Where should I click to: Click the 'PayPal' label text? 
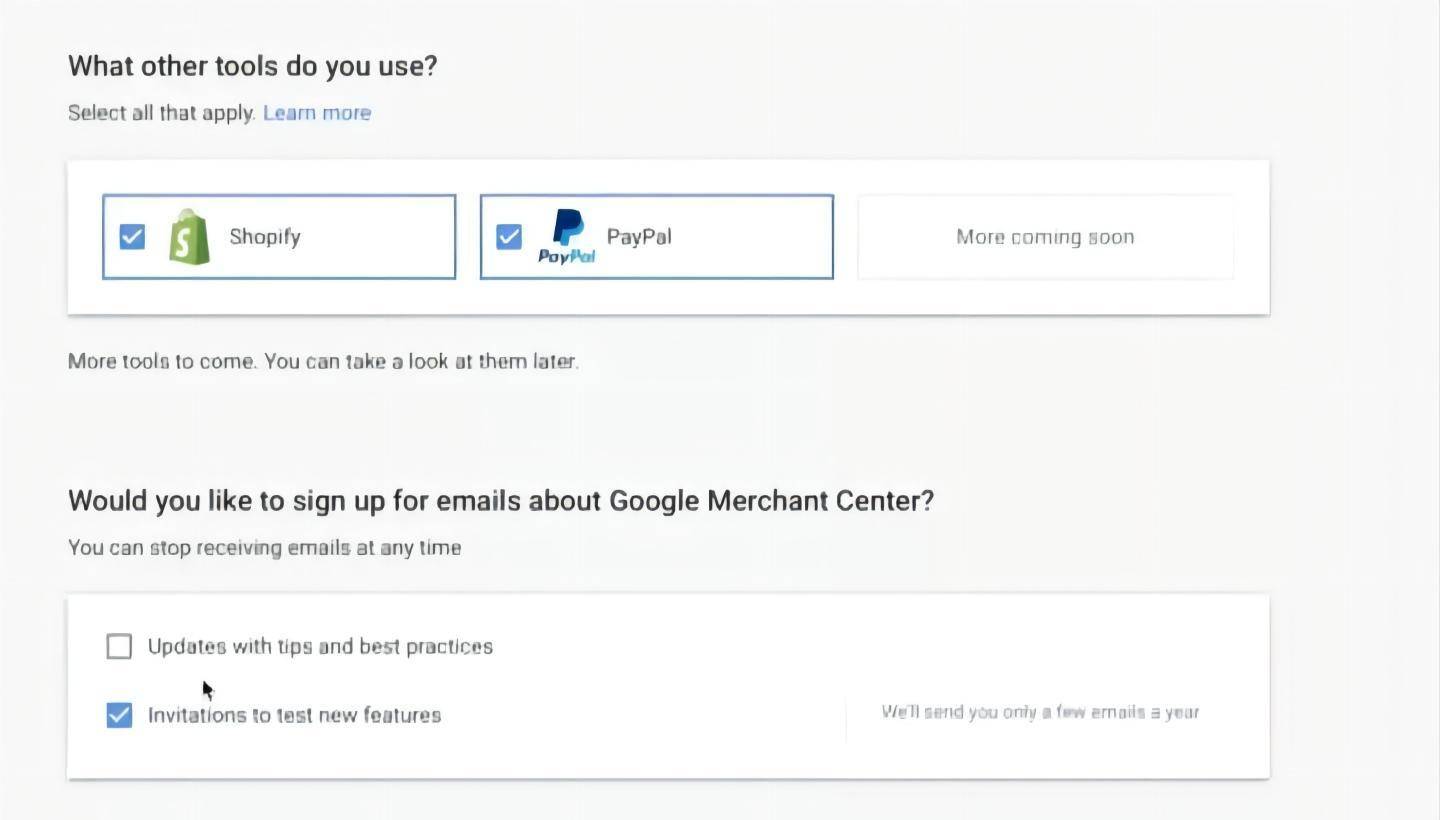(x=639, y=237)
